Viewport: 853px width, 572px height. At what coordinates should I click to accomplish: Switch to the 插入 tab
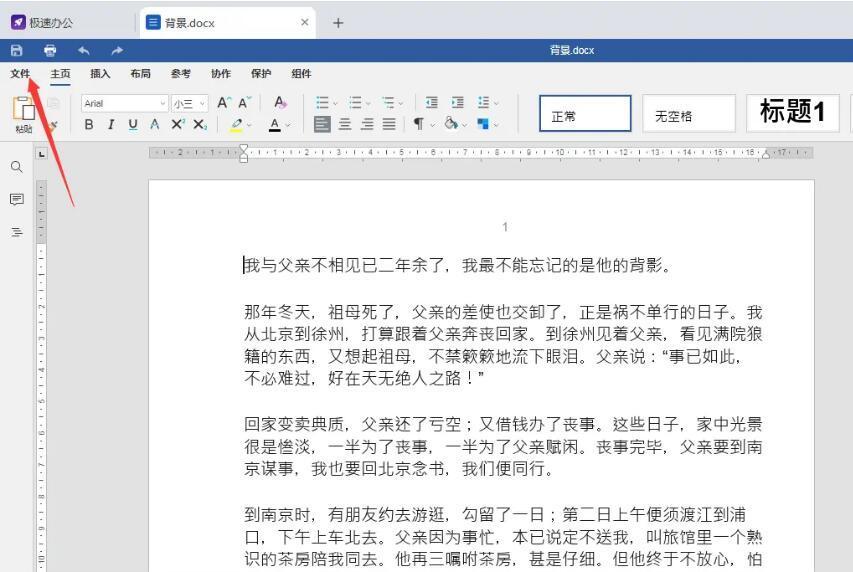pyautogui.click(x=100, y=73)
